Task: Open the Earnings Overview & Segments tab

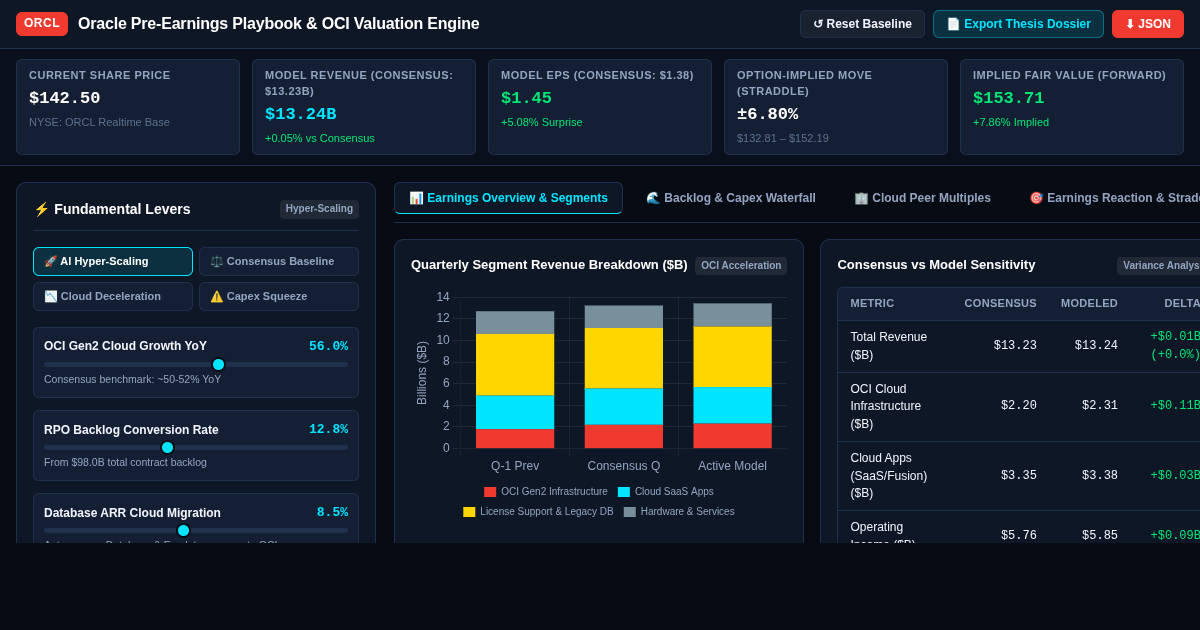Action: point(508,198)
